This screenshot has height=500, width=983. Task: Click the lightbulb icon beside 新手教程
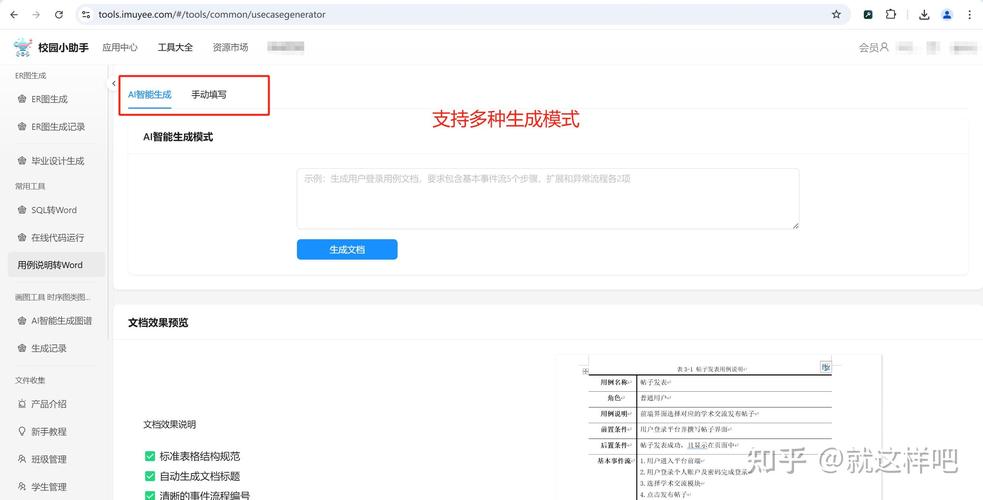pos(22,432)
